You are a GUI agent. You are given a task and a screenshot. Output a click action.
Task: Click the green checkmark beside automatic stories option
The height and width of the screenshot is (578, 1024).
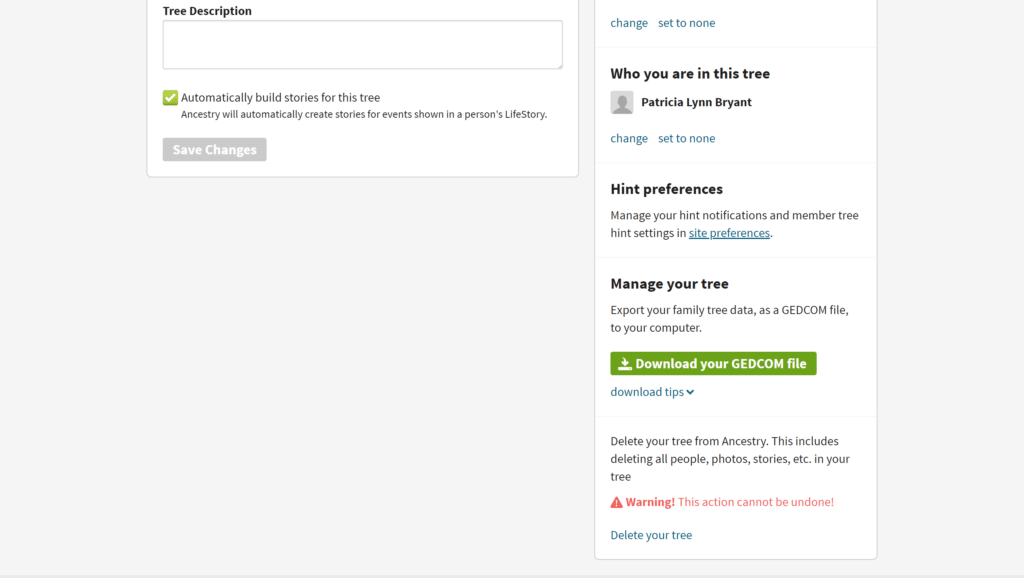[x=170, y=97]
